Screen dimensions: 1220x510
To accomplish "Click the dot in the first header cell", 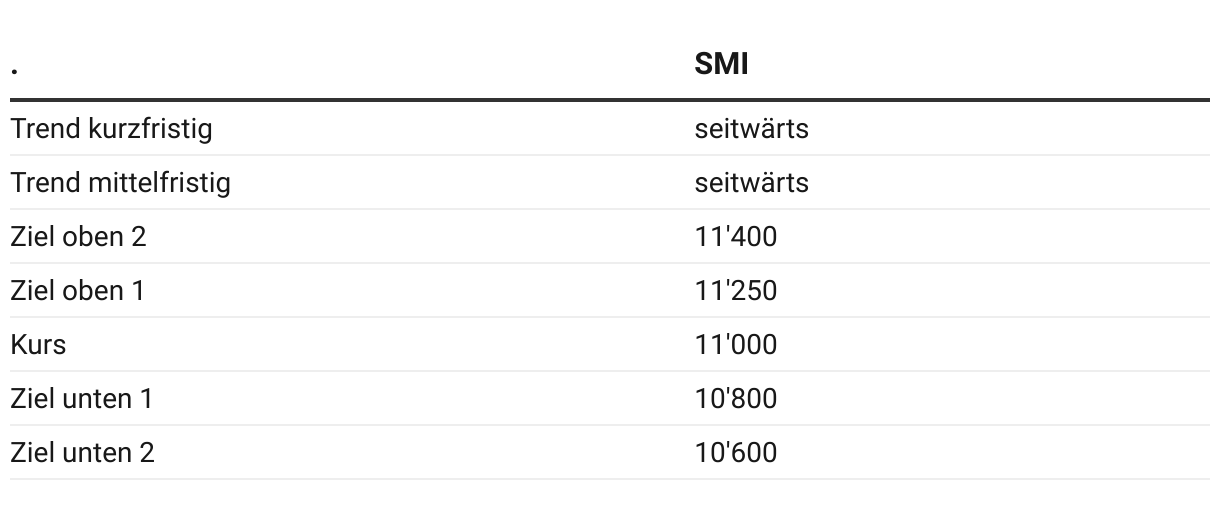I will click(x=14, y=72).
